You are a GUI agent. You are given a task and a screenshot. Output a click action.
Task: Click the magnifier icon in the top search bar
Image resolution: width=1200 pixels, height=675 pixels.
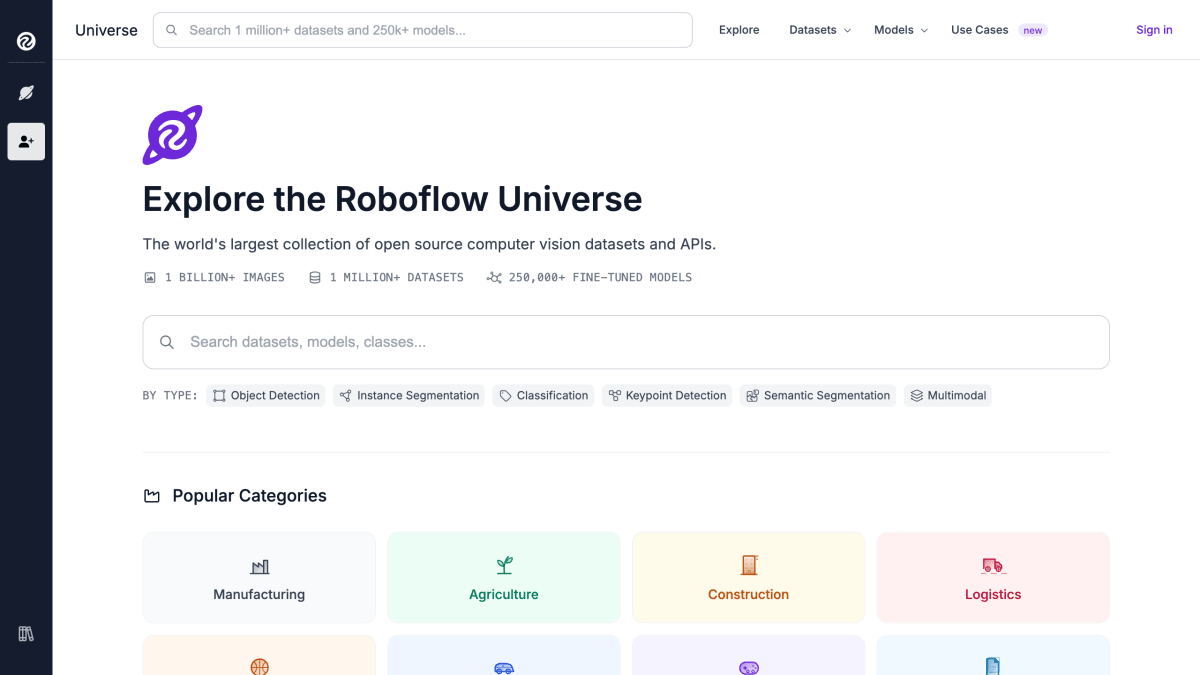[172, 30]
